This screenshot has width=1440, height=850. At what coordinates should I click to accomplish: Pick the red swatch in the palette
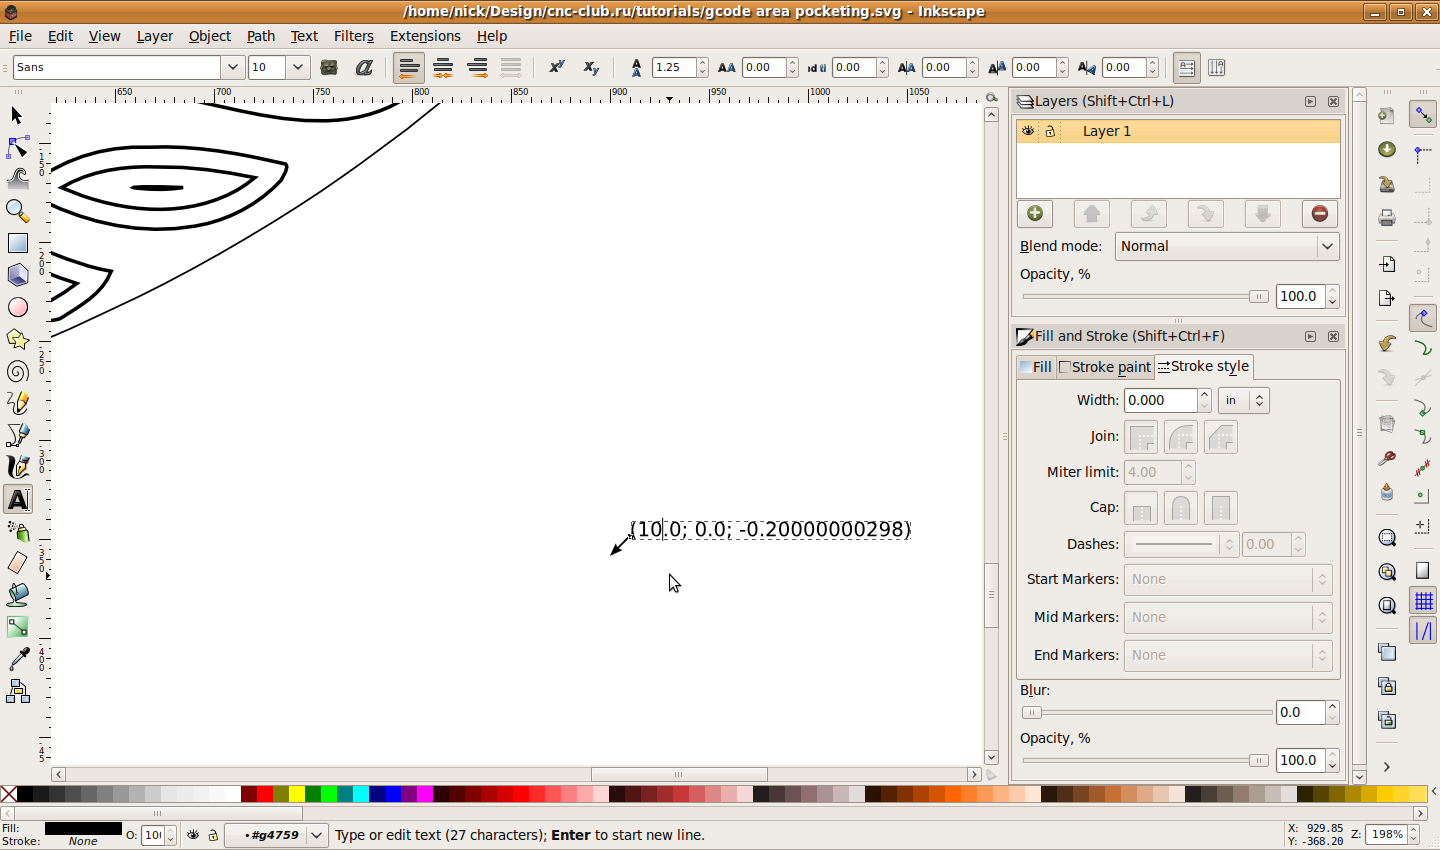click(265, 794)
